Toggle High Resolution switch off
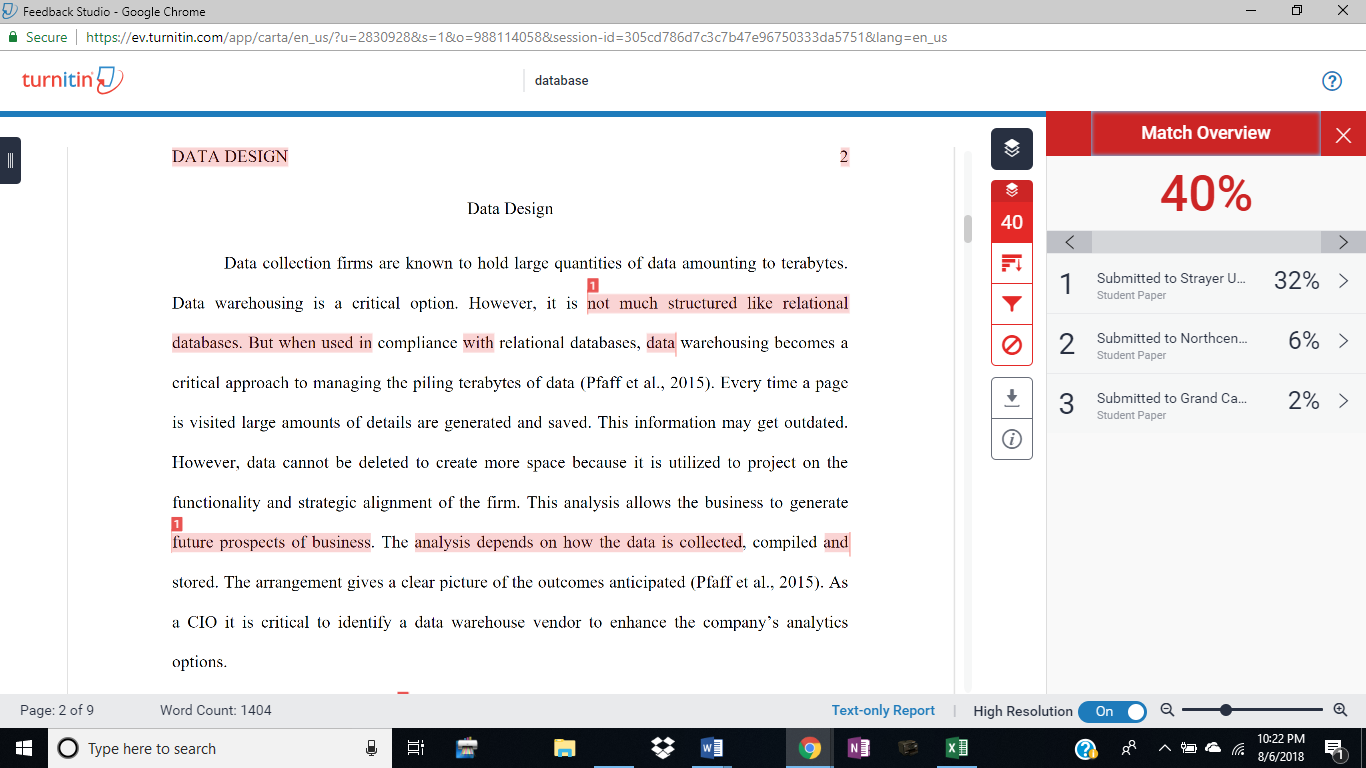The image size is (1366, 768). (1113, 711)
